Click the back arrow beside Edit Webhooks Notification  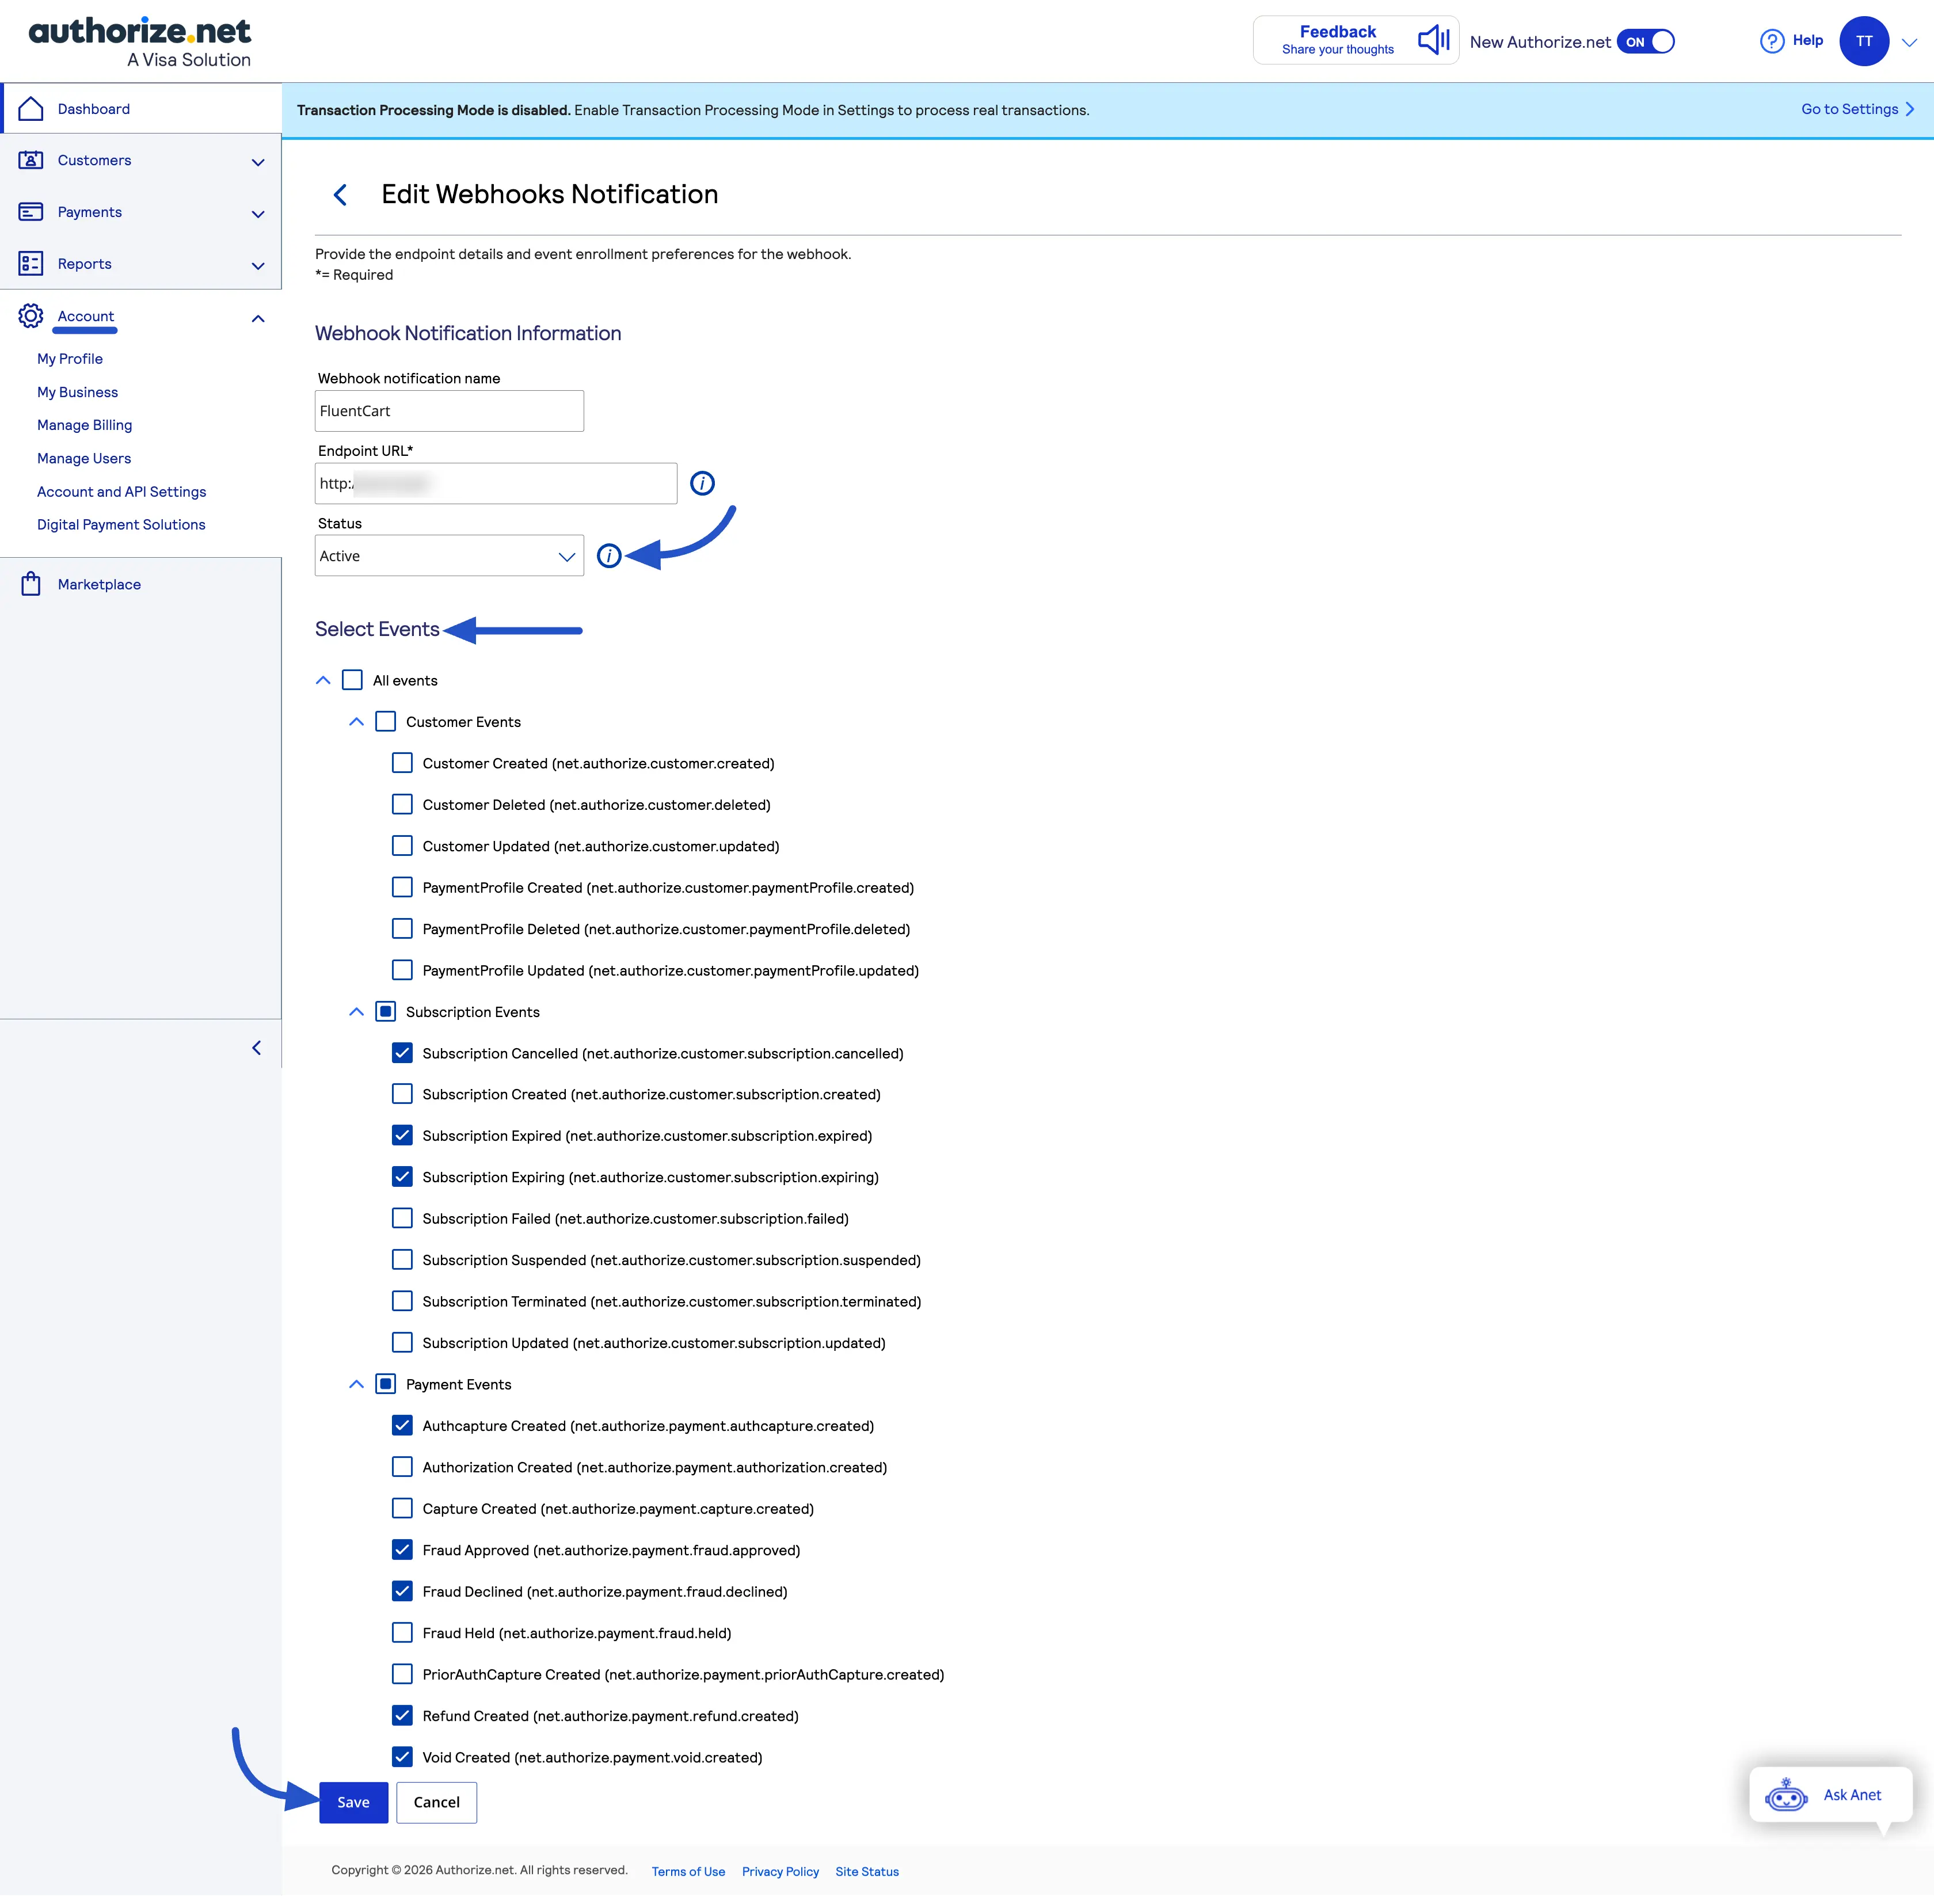[340, 195]
